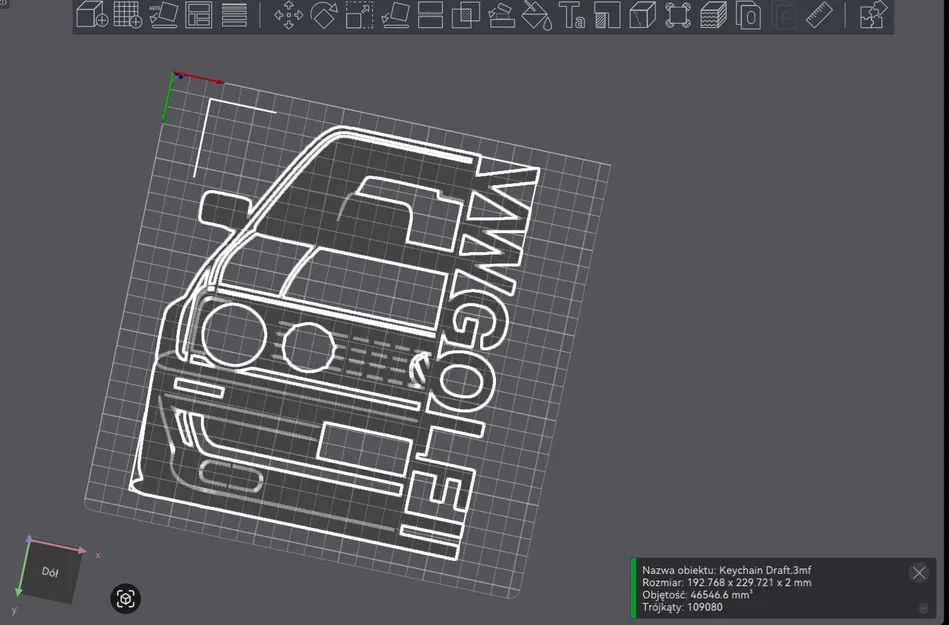Close the Keychain Draft info panel
The height and width of the screenshot is (625, 949).
[919, 573]
